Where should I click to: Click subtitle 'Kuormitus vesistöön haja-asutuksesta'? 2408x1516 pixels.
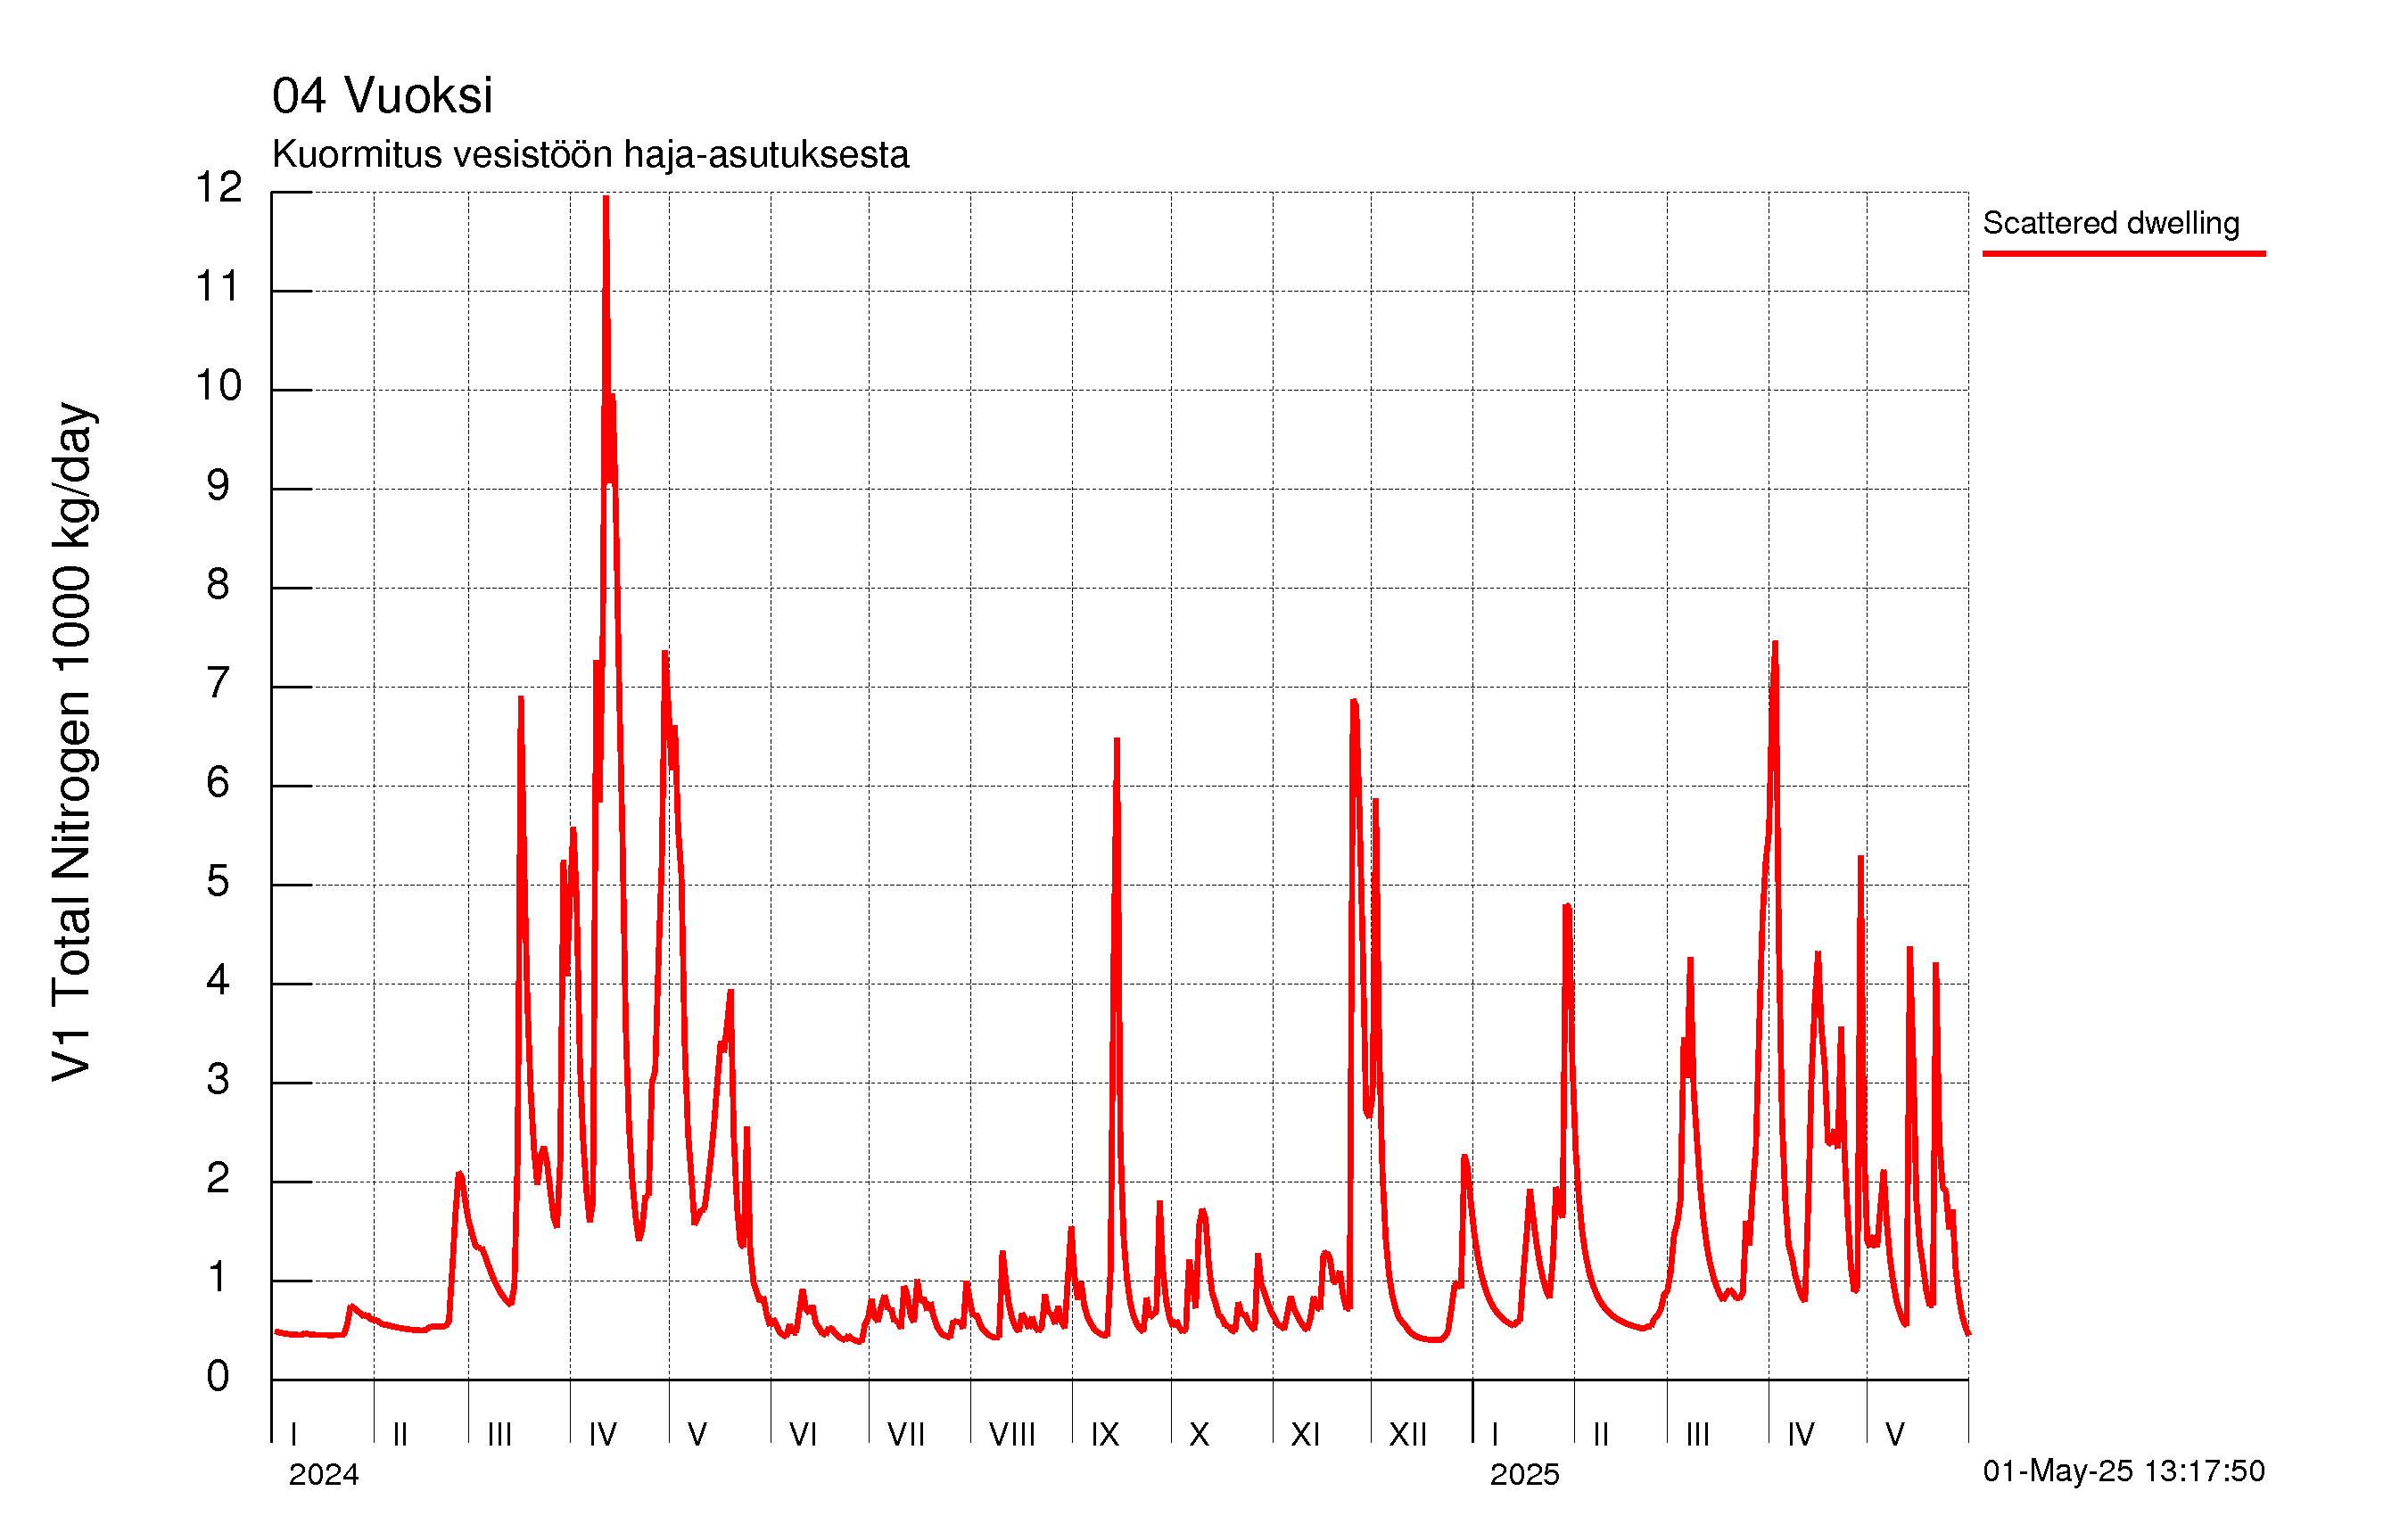590,155
